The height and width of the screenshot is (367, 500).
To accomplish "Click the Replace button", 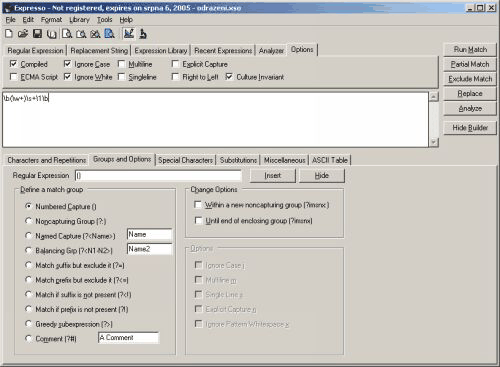I will [x=470, y=94].
